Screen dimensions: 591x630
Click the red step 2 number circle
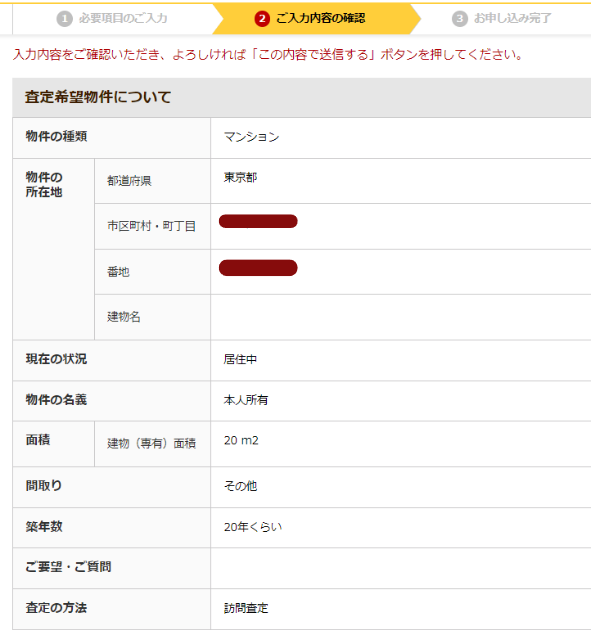tap(262, 18)
